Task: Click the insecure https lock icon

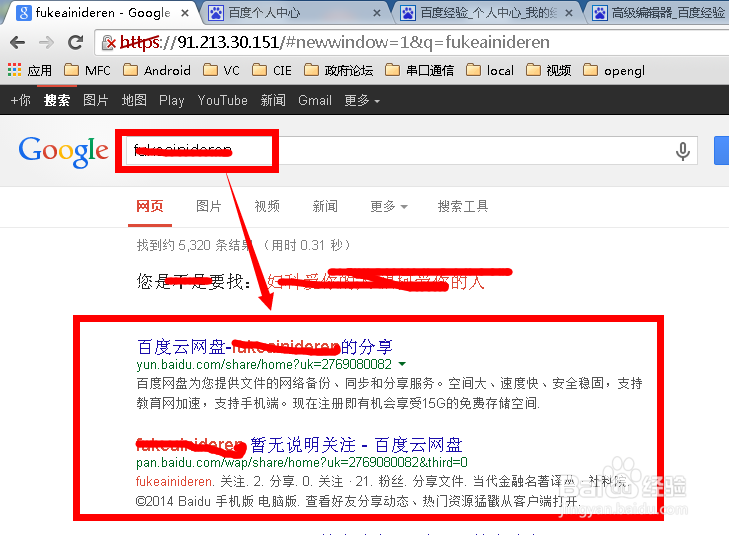Action: tap(109, 43)
